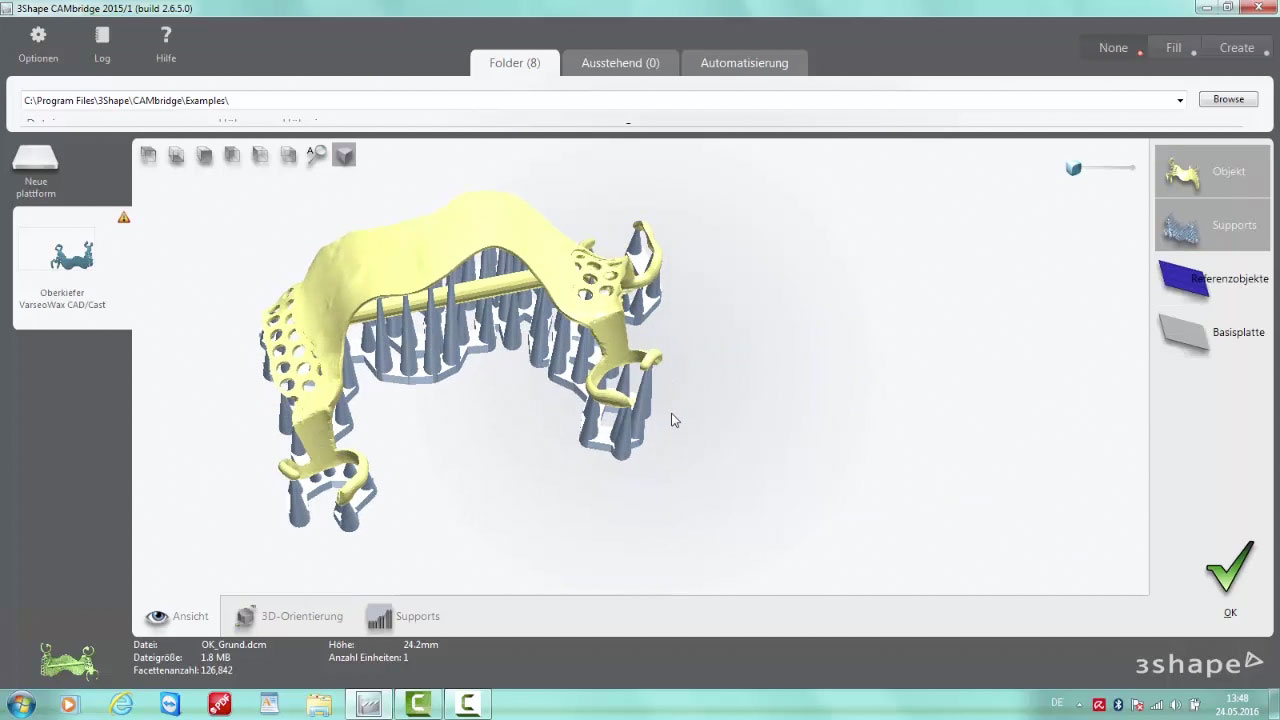
Task: Open the Optionen gear settings
Action: pyautogui.click(x=38, y=44)
